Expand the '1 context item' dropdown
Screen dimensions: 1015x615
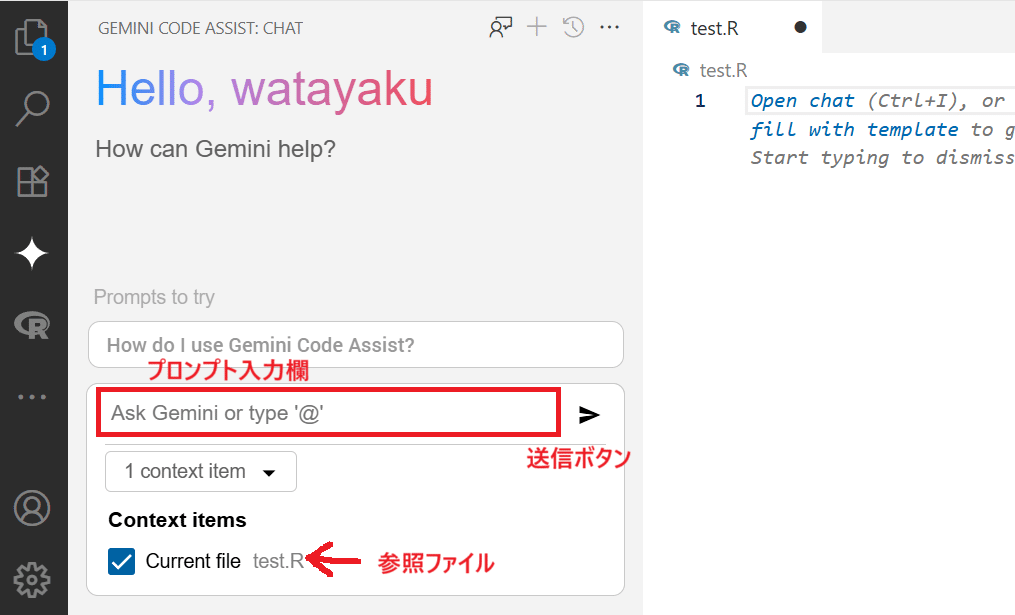tap(200, 471)
